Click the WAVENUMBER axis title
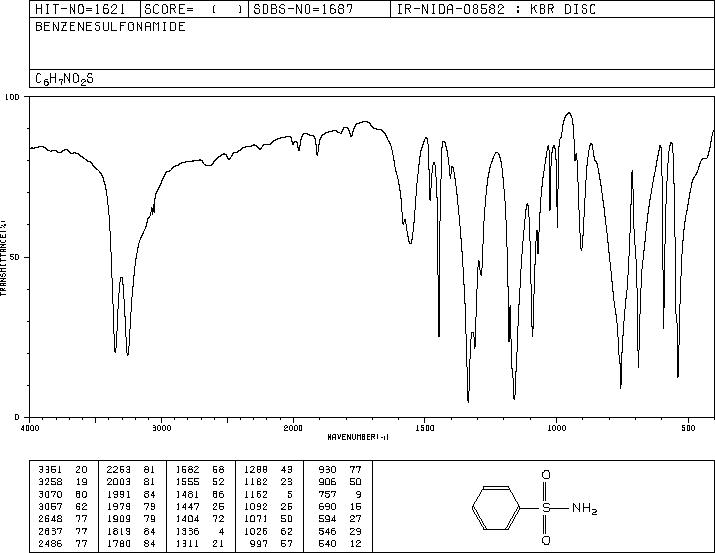This screenshot has width=715, height=553. pyautogui.click(x=358, y=437)
